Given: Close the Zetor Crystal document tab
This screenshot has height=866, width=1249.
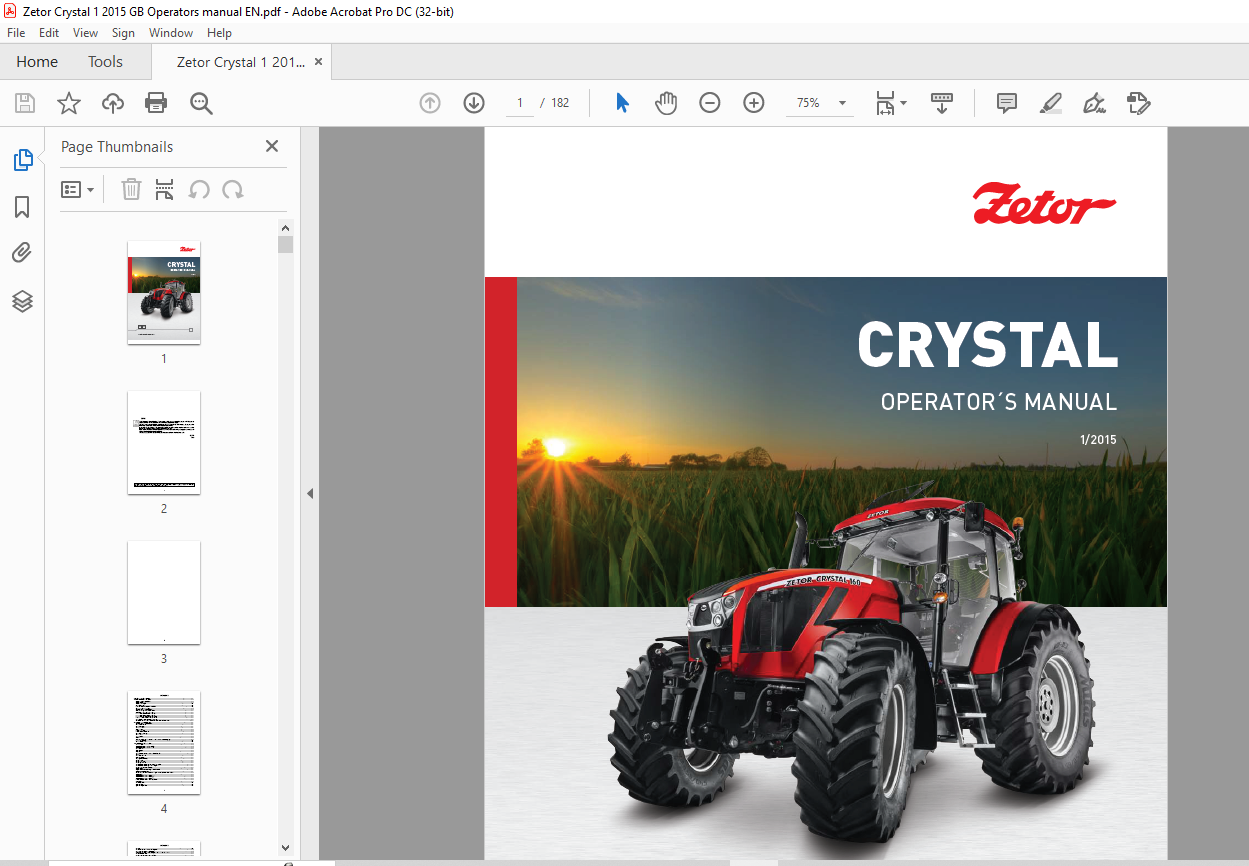Looking at the screenshot, I should [318, 62].
